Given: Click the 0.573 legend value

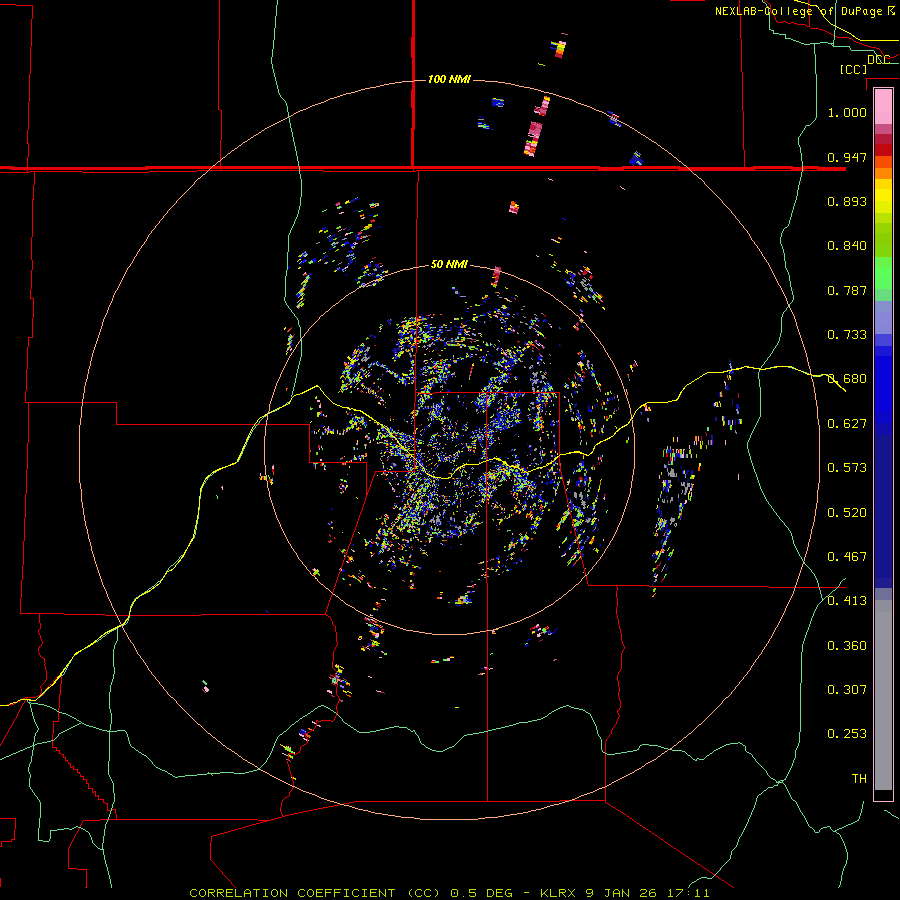Looking at the screenshot, I should [x=847, y=468].
